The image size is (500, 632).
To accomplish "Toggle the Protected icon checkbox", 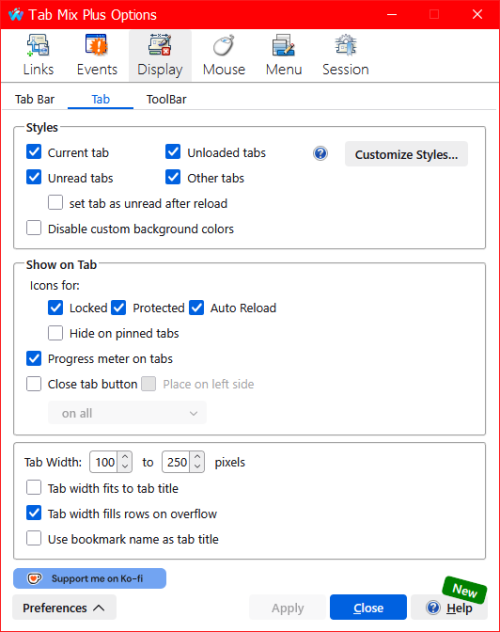I will coord(118,308).
